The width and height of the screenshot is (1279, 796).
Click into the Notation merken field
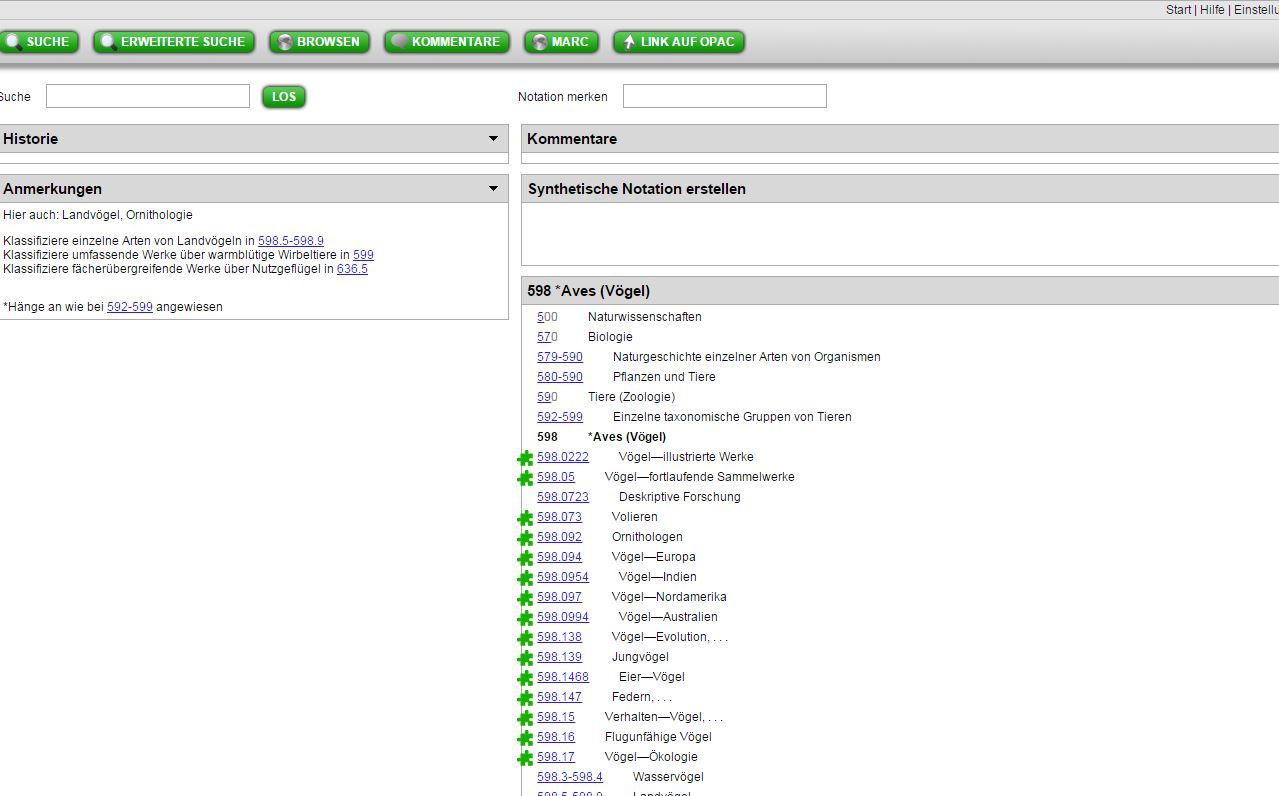coord(724,96)
